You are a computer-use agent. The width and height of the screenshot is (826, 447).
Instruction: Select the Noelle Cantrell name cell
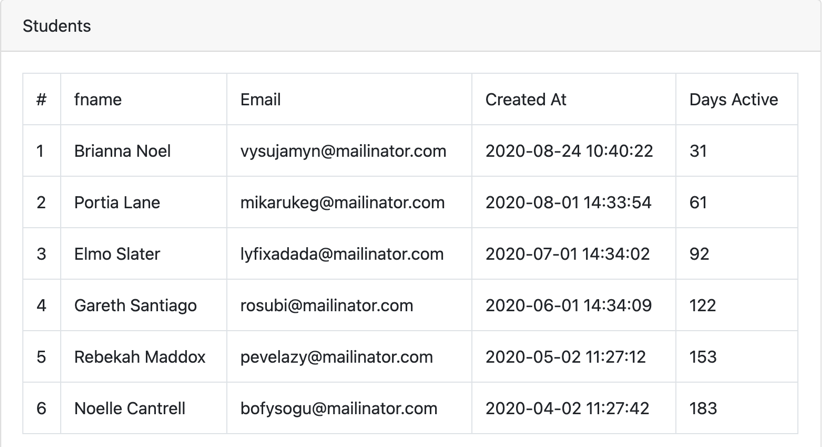click(144, 409)
